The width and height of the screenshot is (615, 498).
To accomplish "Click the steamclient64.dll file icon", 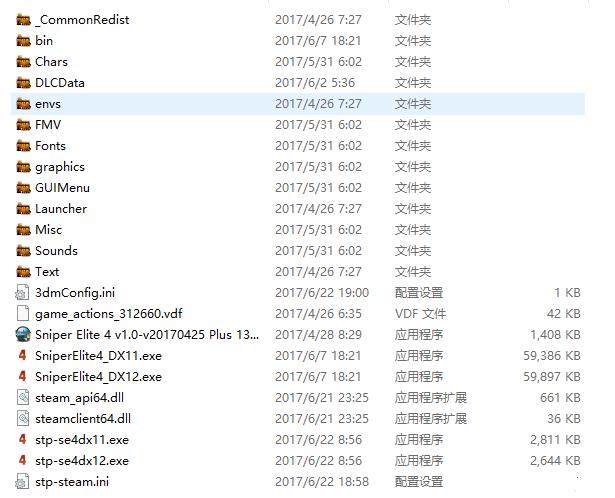I will pos(23,418).
